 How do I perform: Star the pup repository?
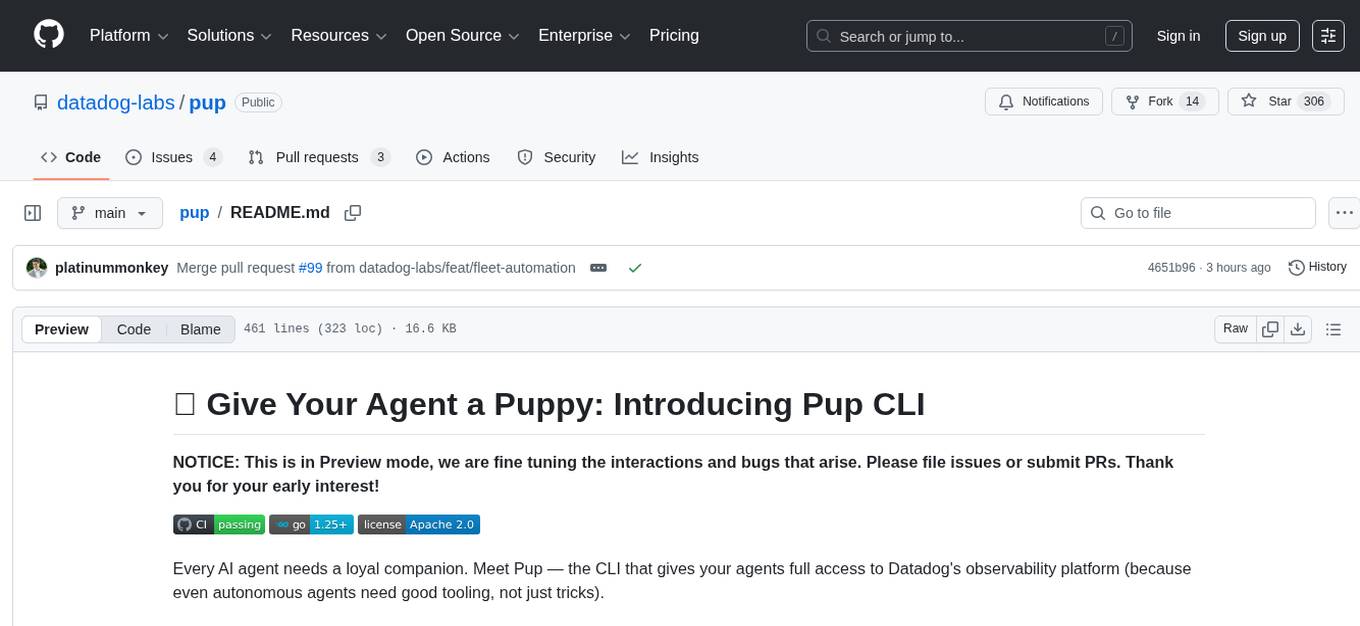tap(1284, 101)
